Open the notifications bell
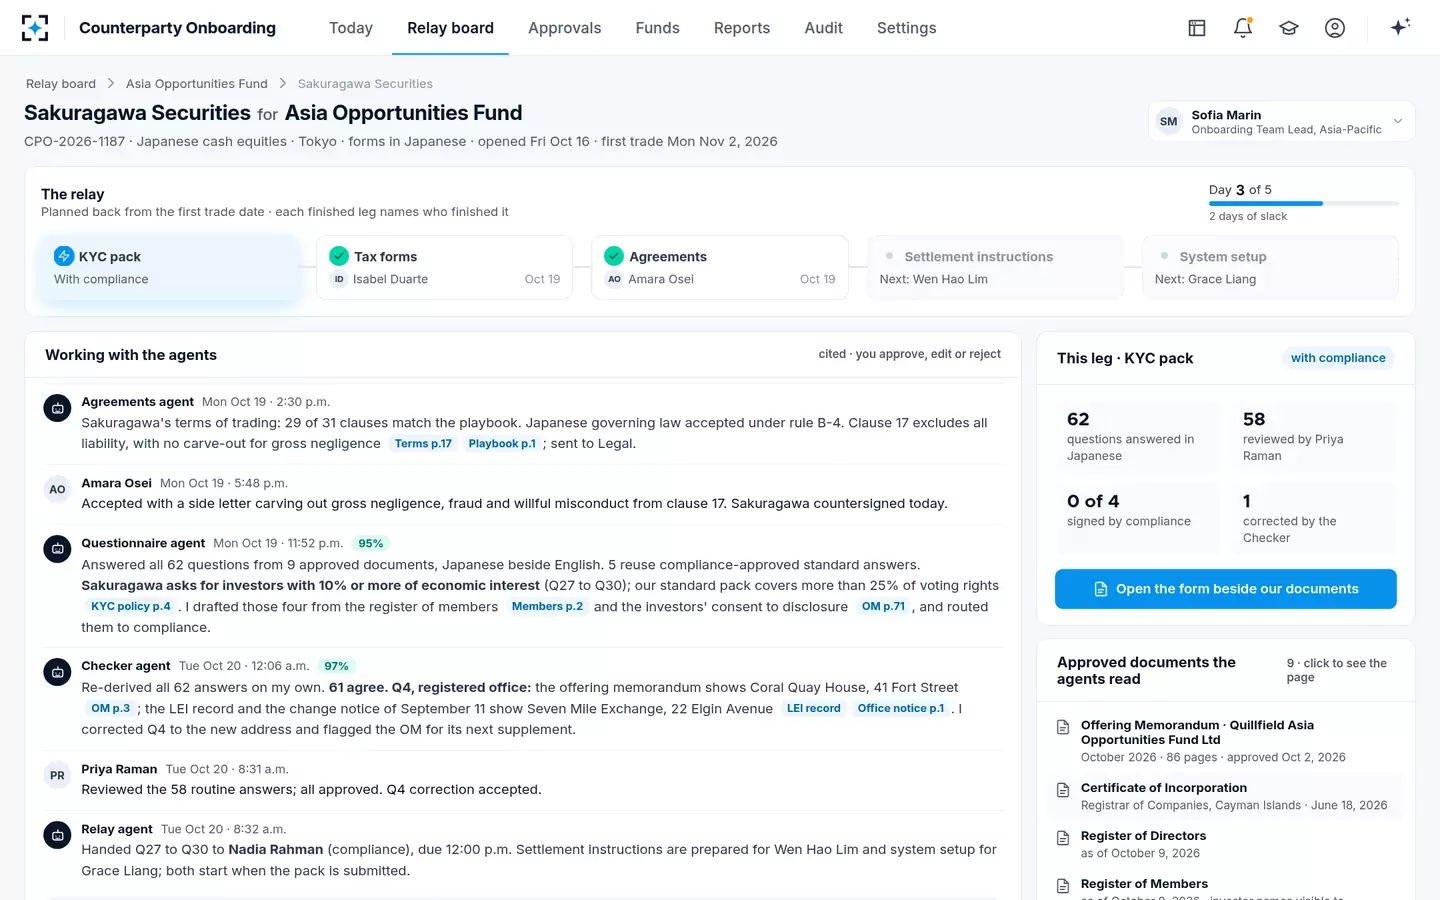Image resolution: width=1440 pixels, height=900 pixels. point(1243,28)
